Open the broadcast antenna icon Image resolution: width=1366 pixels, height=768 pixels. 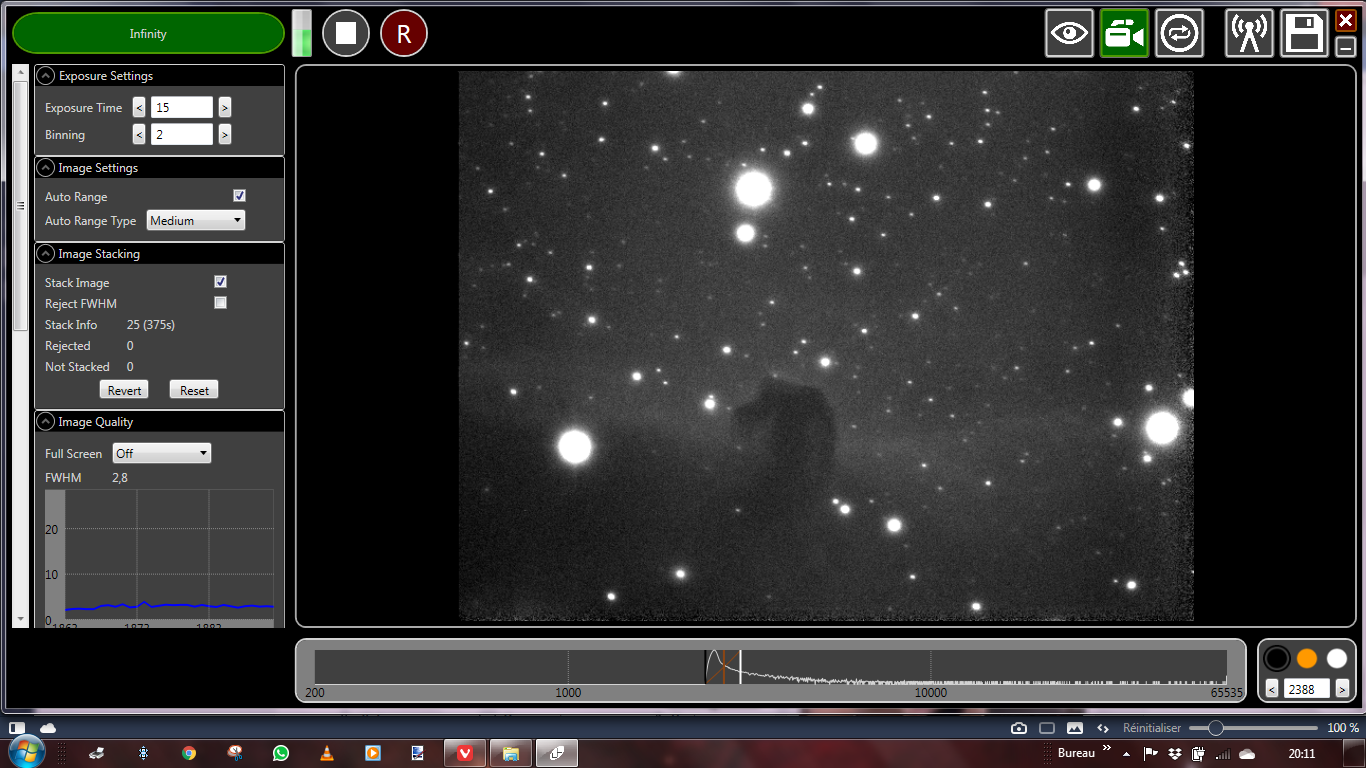pyautogui.click(x=1250, y=33)
